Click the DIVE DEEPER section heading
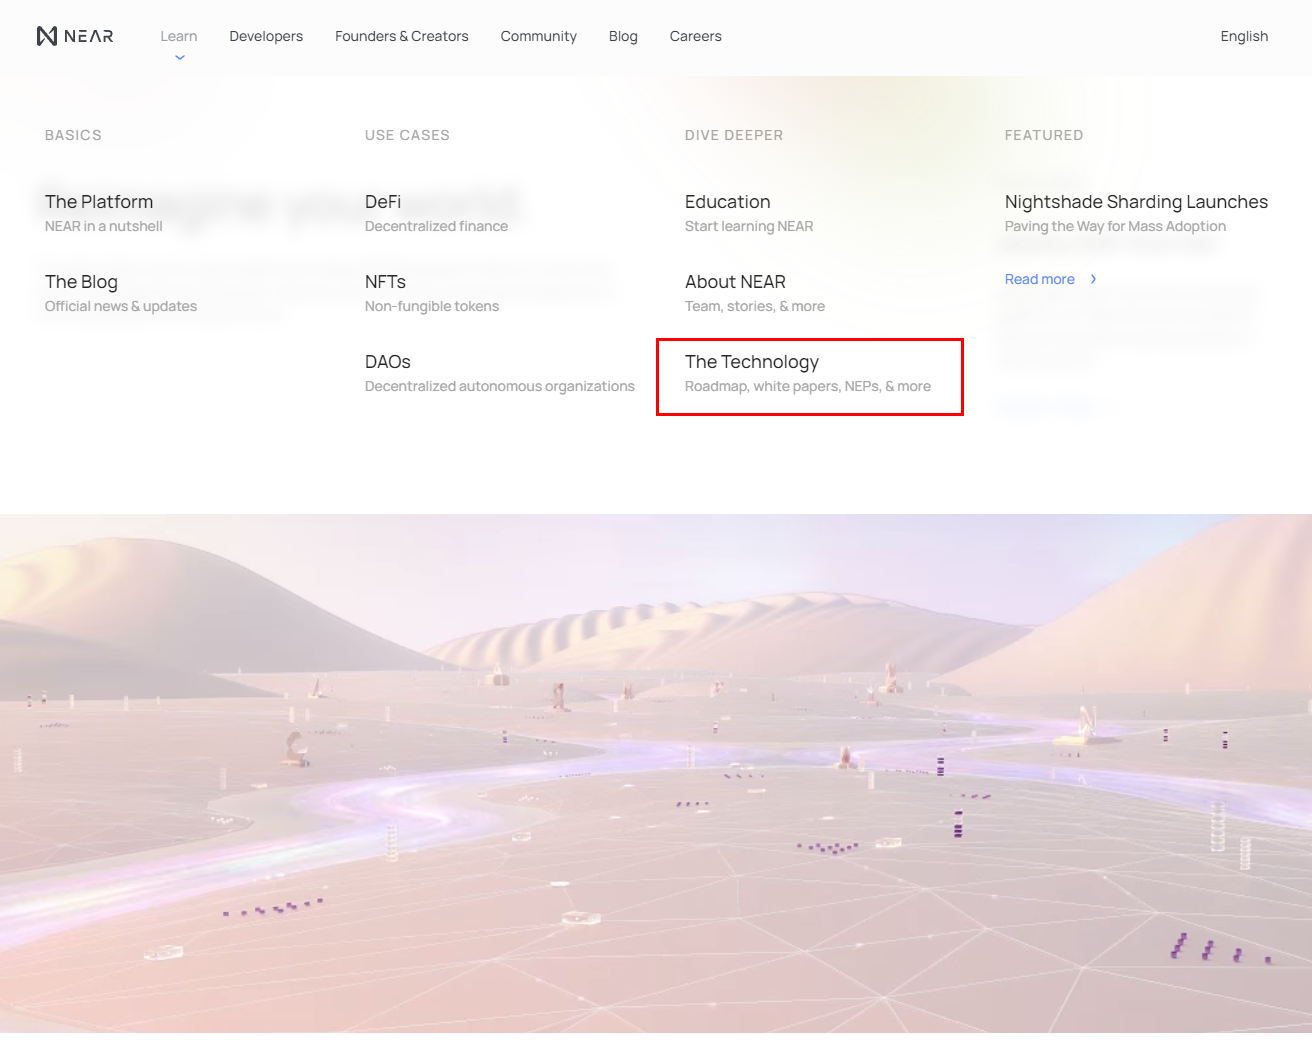Image resolution: width=1312 pixels, height=1044 pixels. pyautogui.click(x=734, y=135)
